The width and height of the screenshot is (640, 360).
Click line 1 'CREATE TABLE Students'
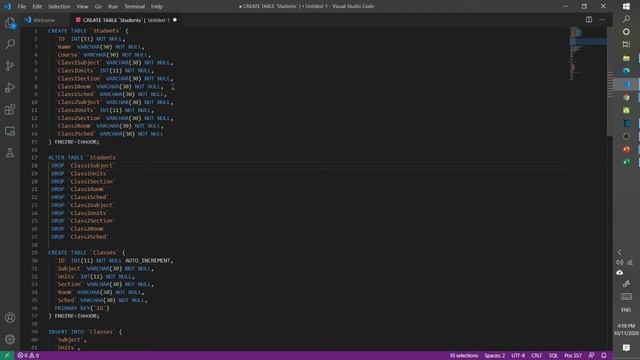point(88,31)
